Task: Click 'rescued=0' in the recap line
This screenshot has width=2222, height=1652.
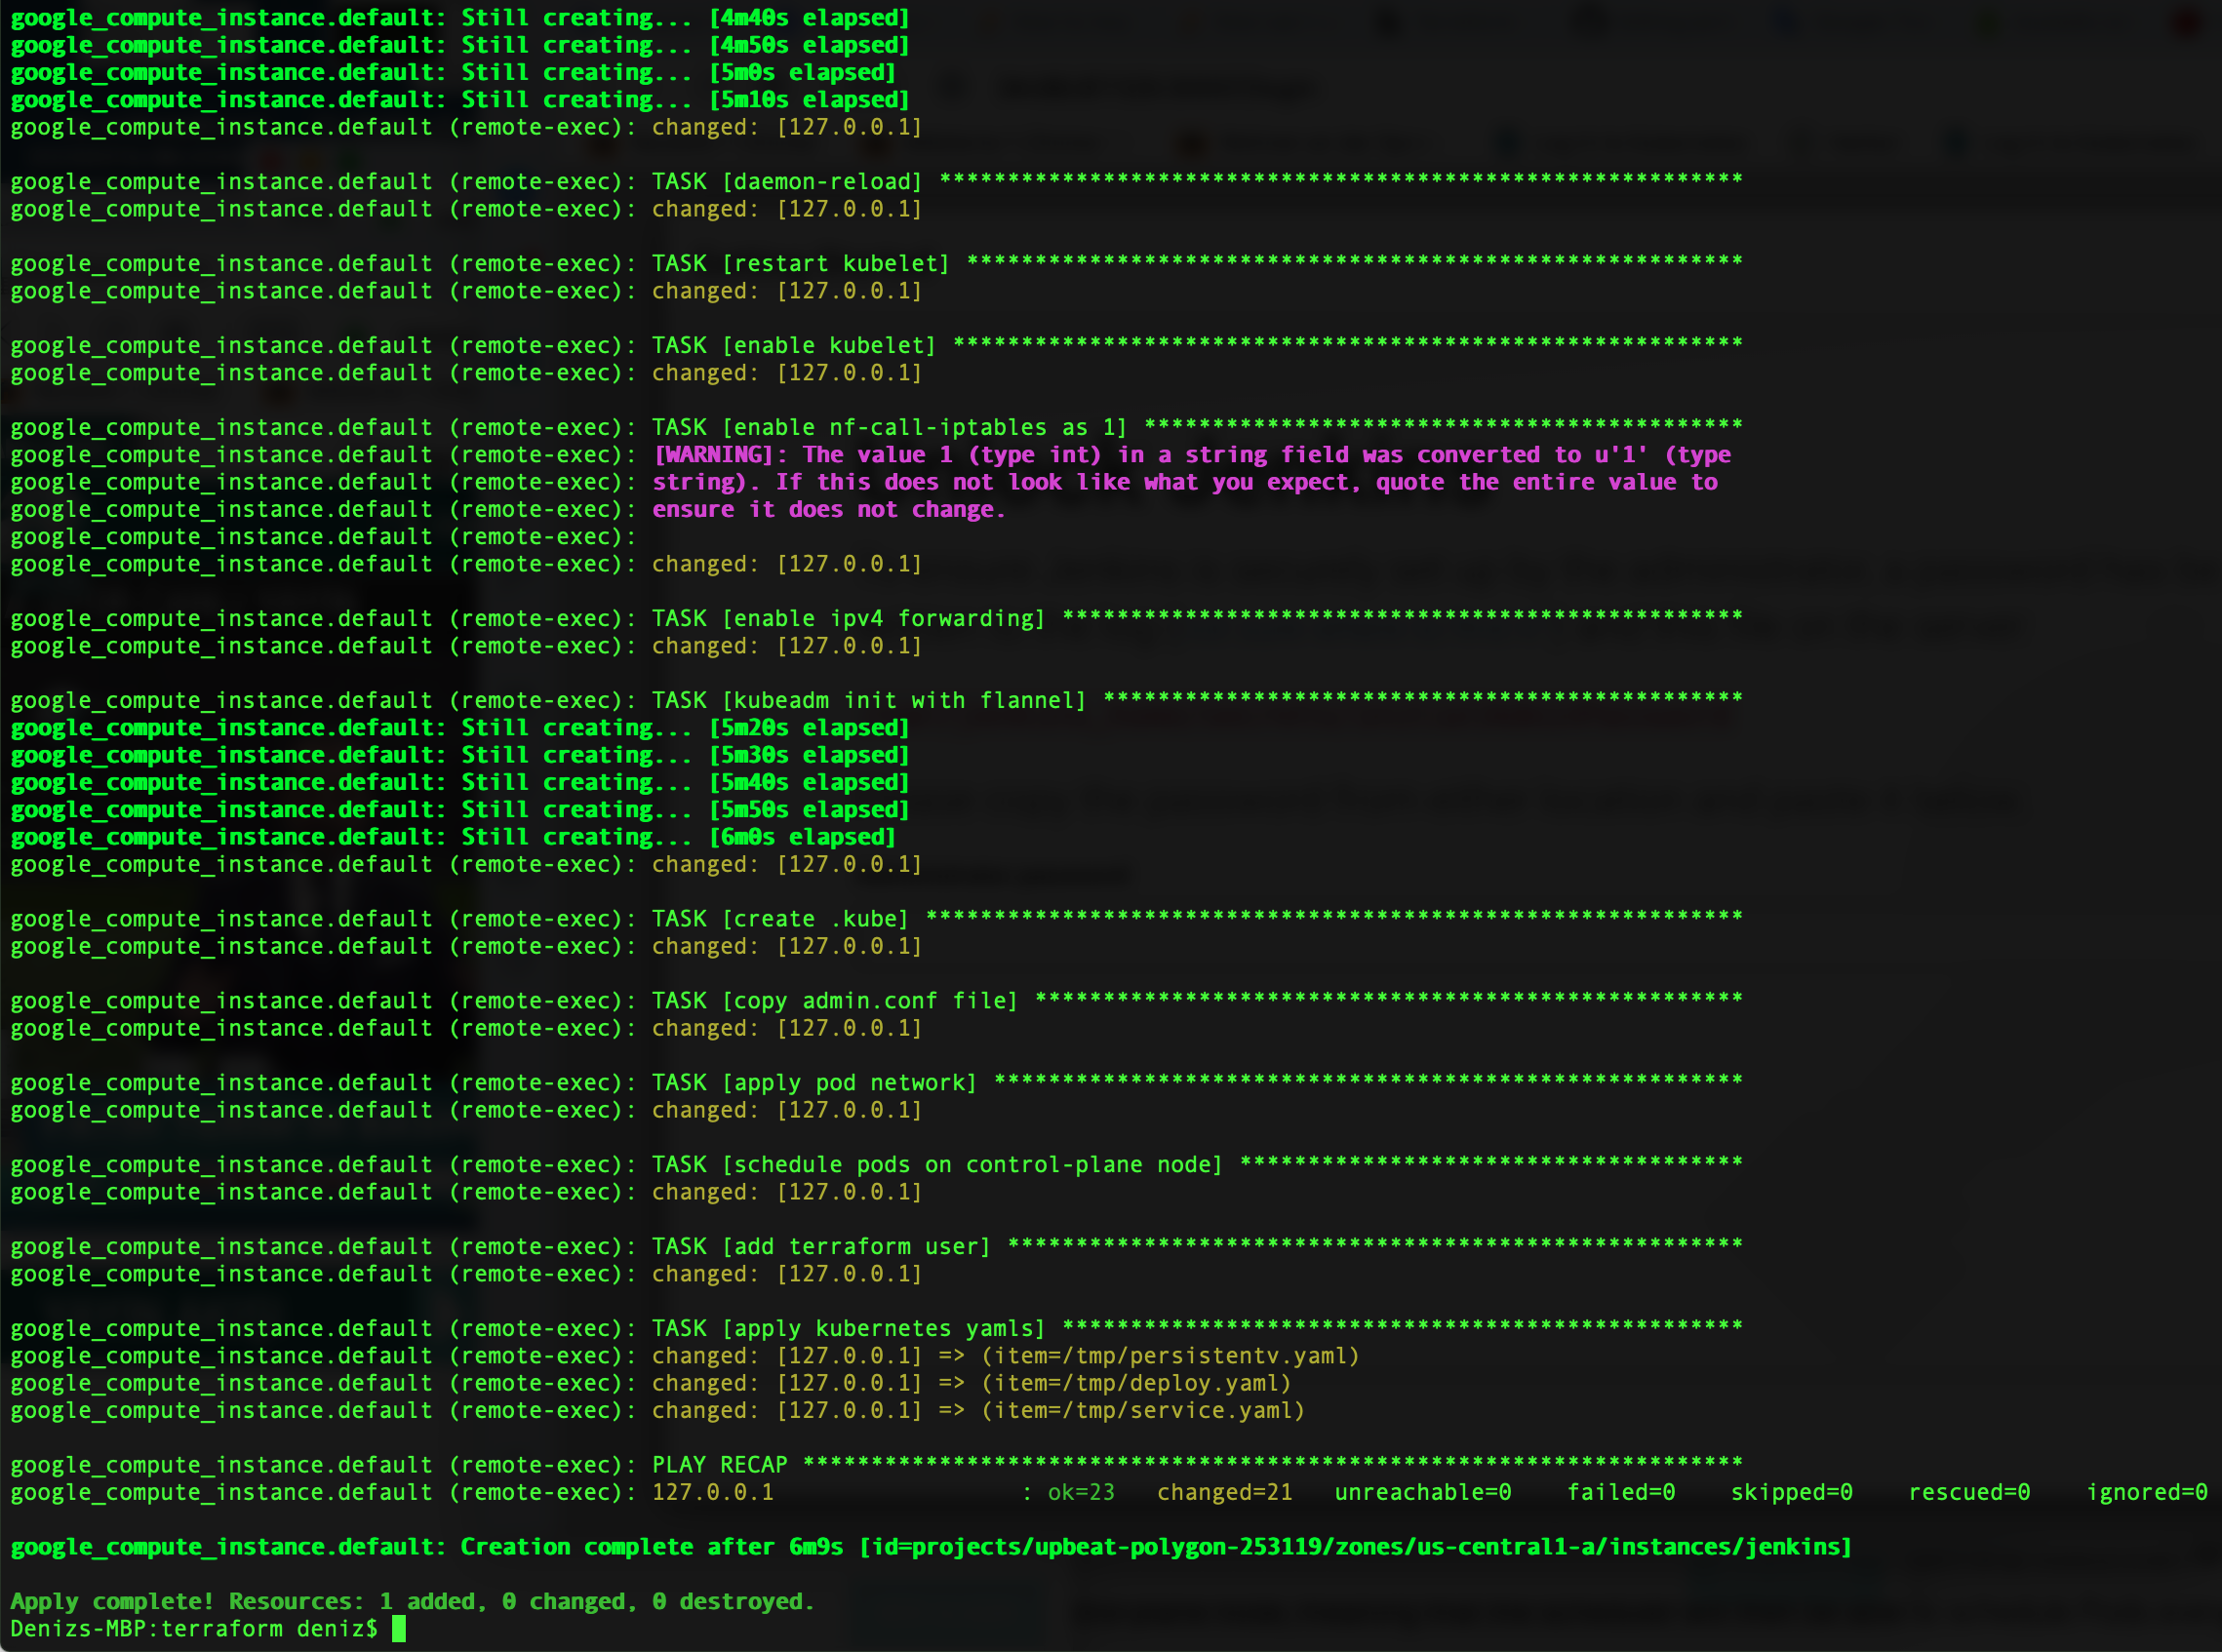Action: (1969, 1493)
